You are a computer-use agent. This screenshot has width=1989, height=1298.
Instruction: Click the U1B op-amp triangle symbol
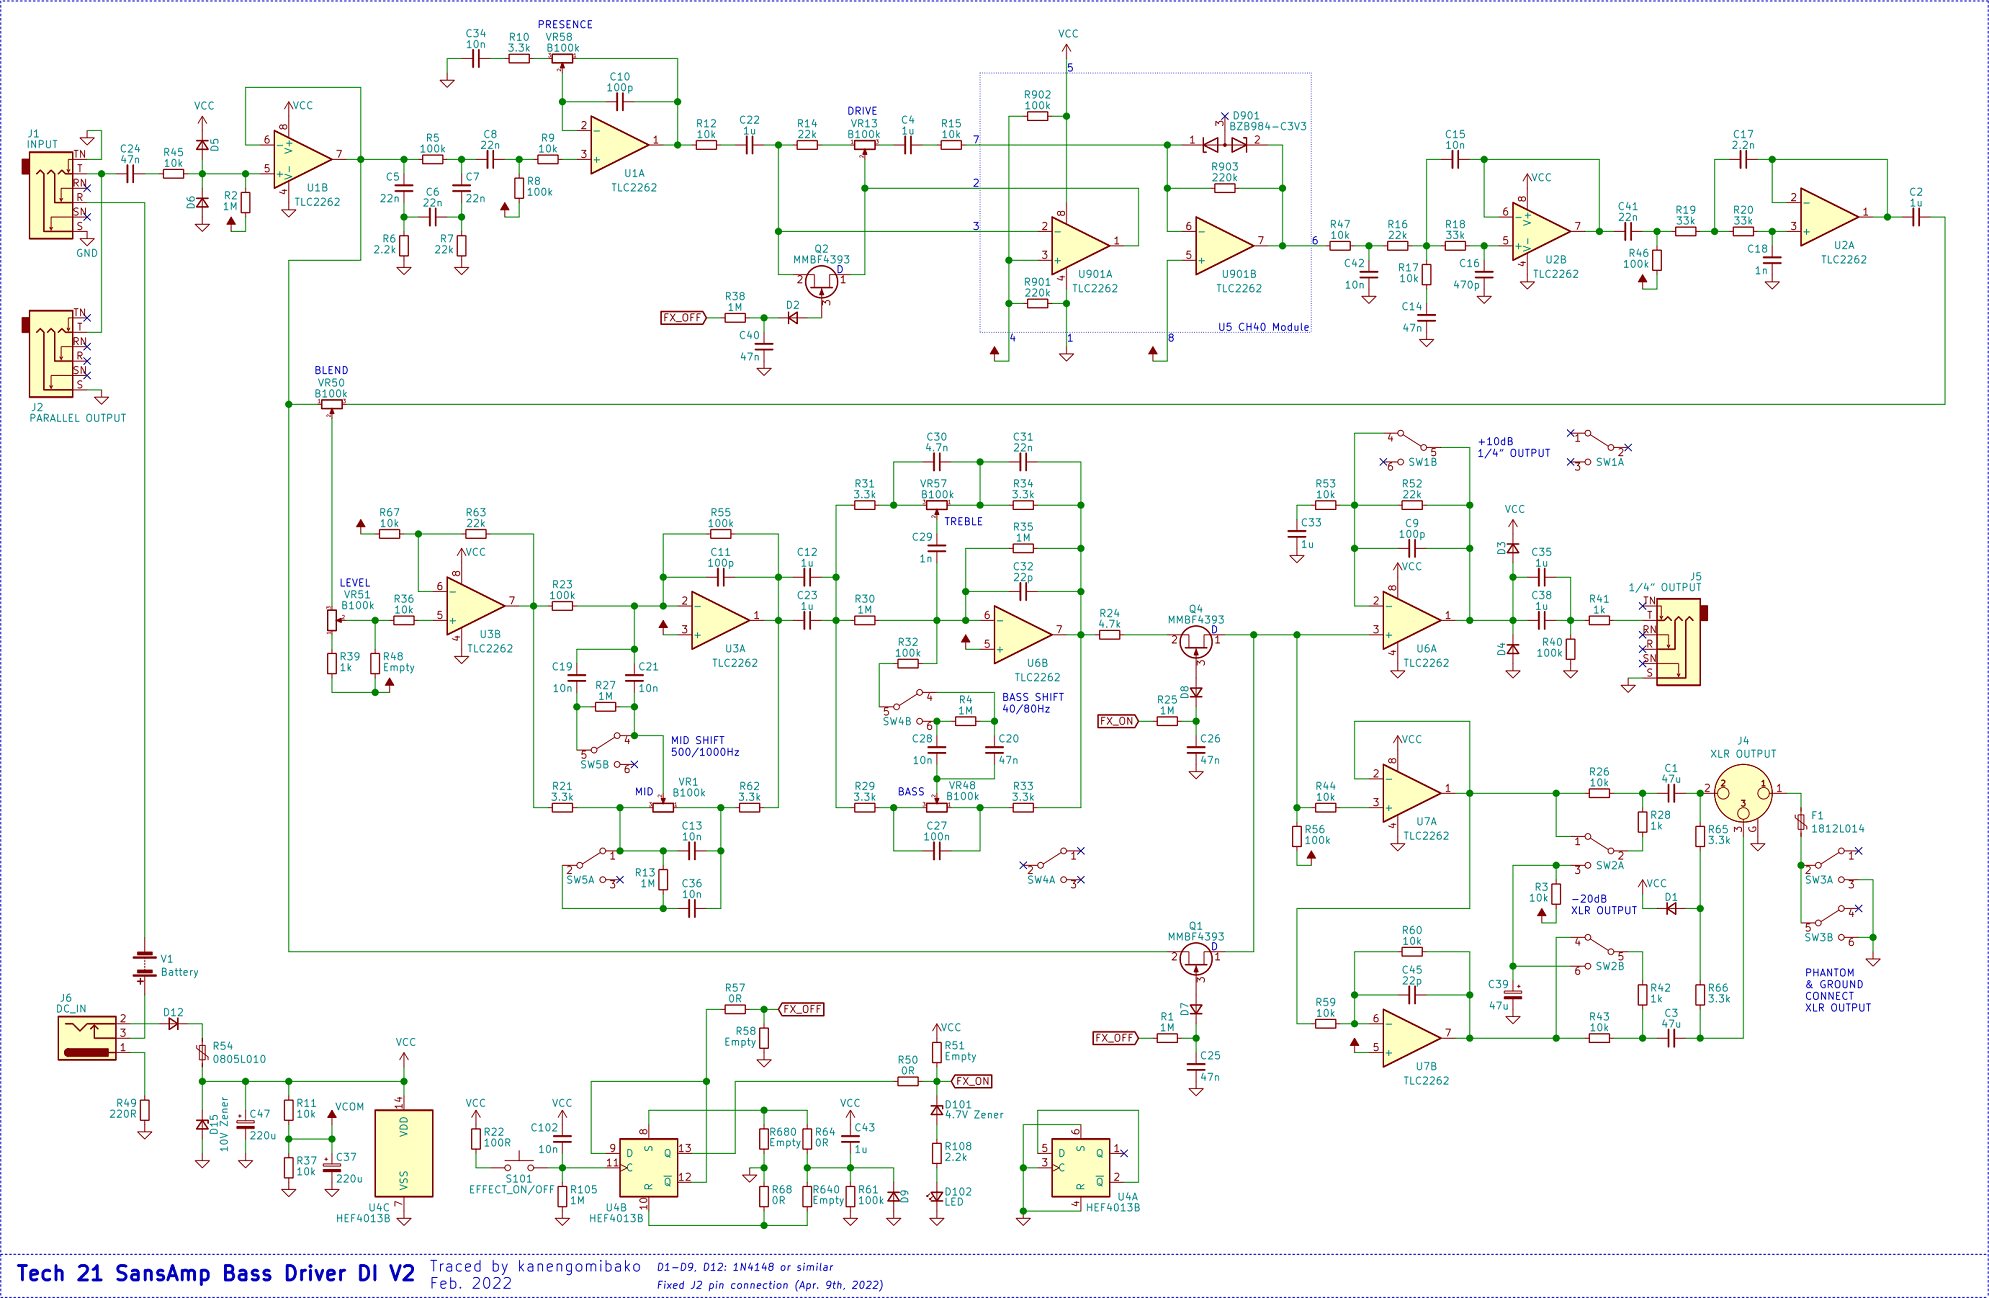(302, 158)
